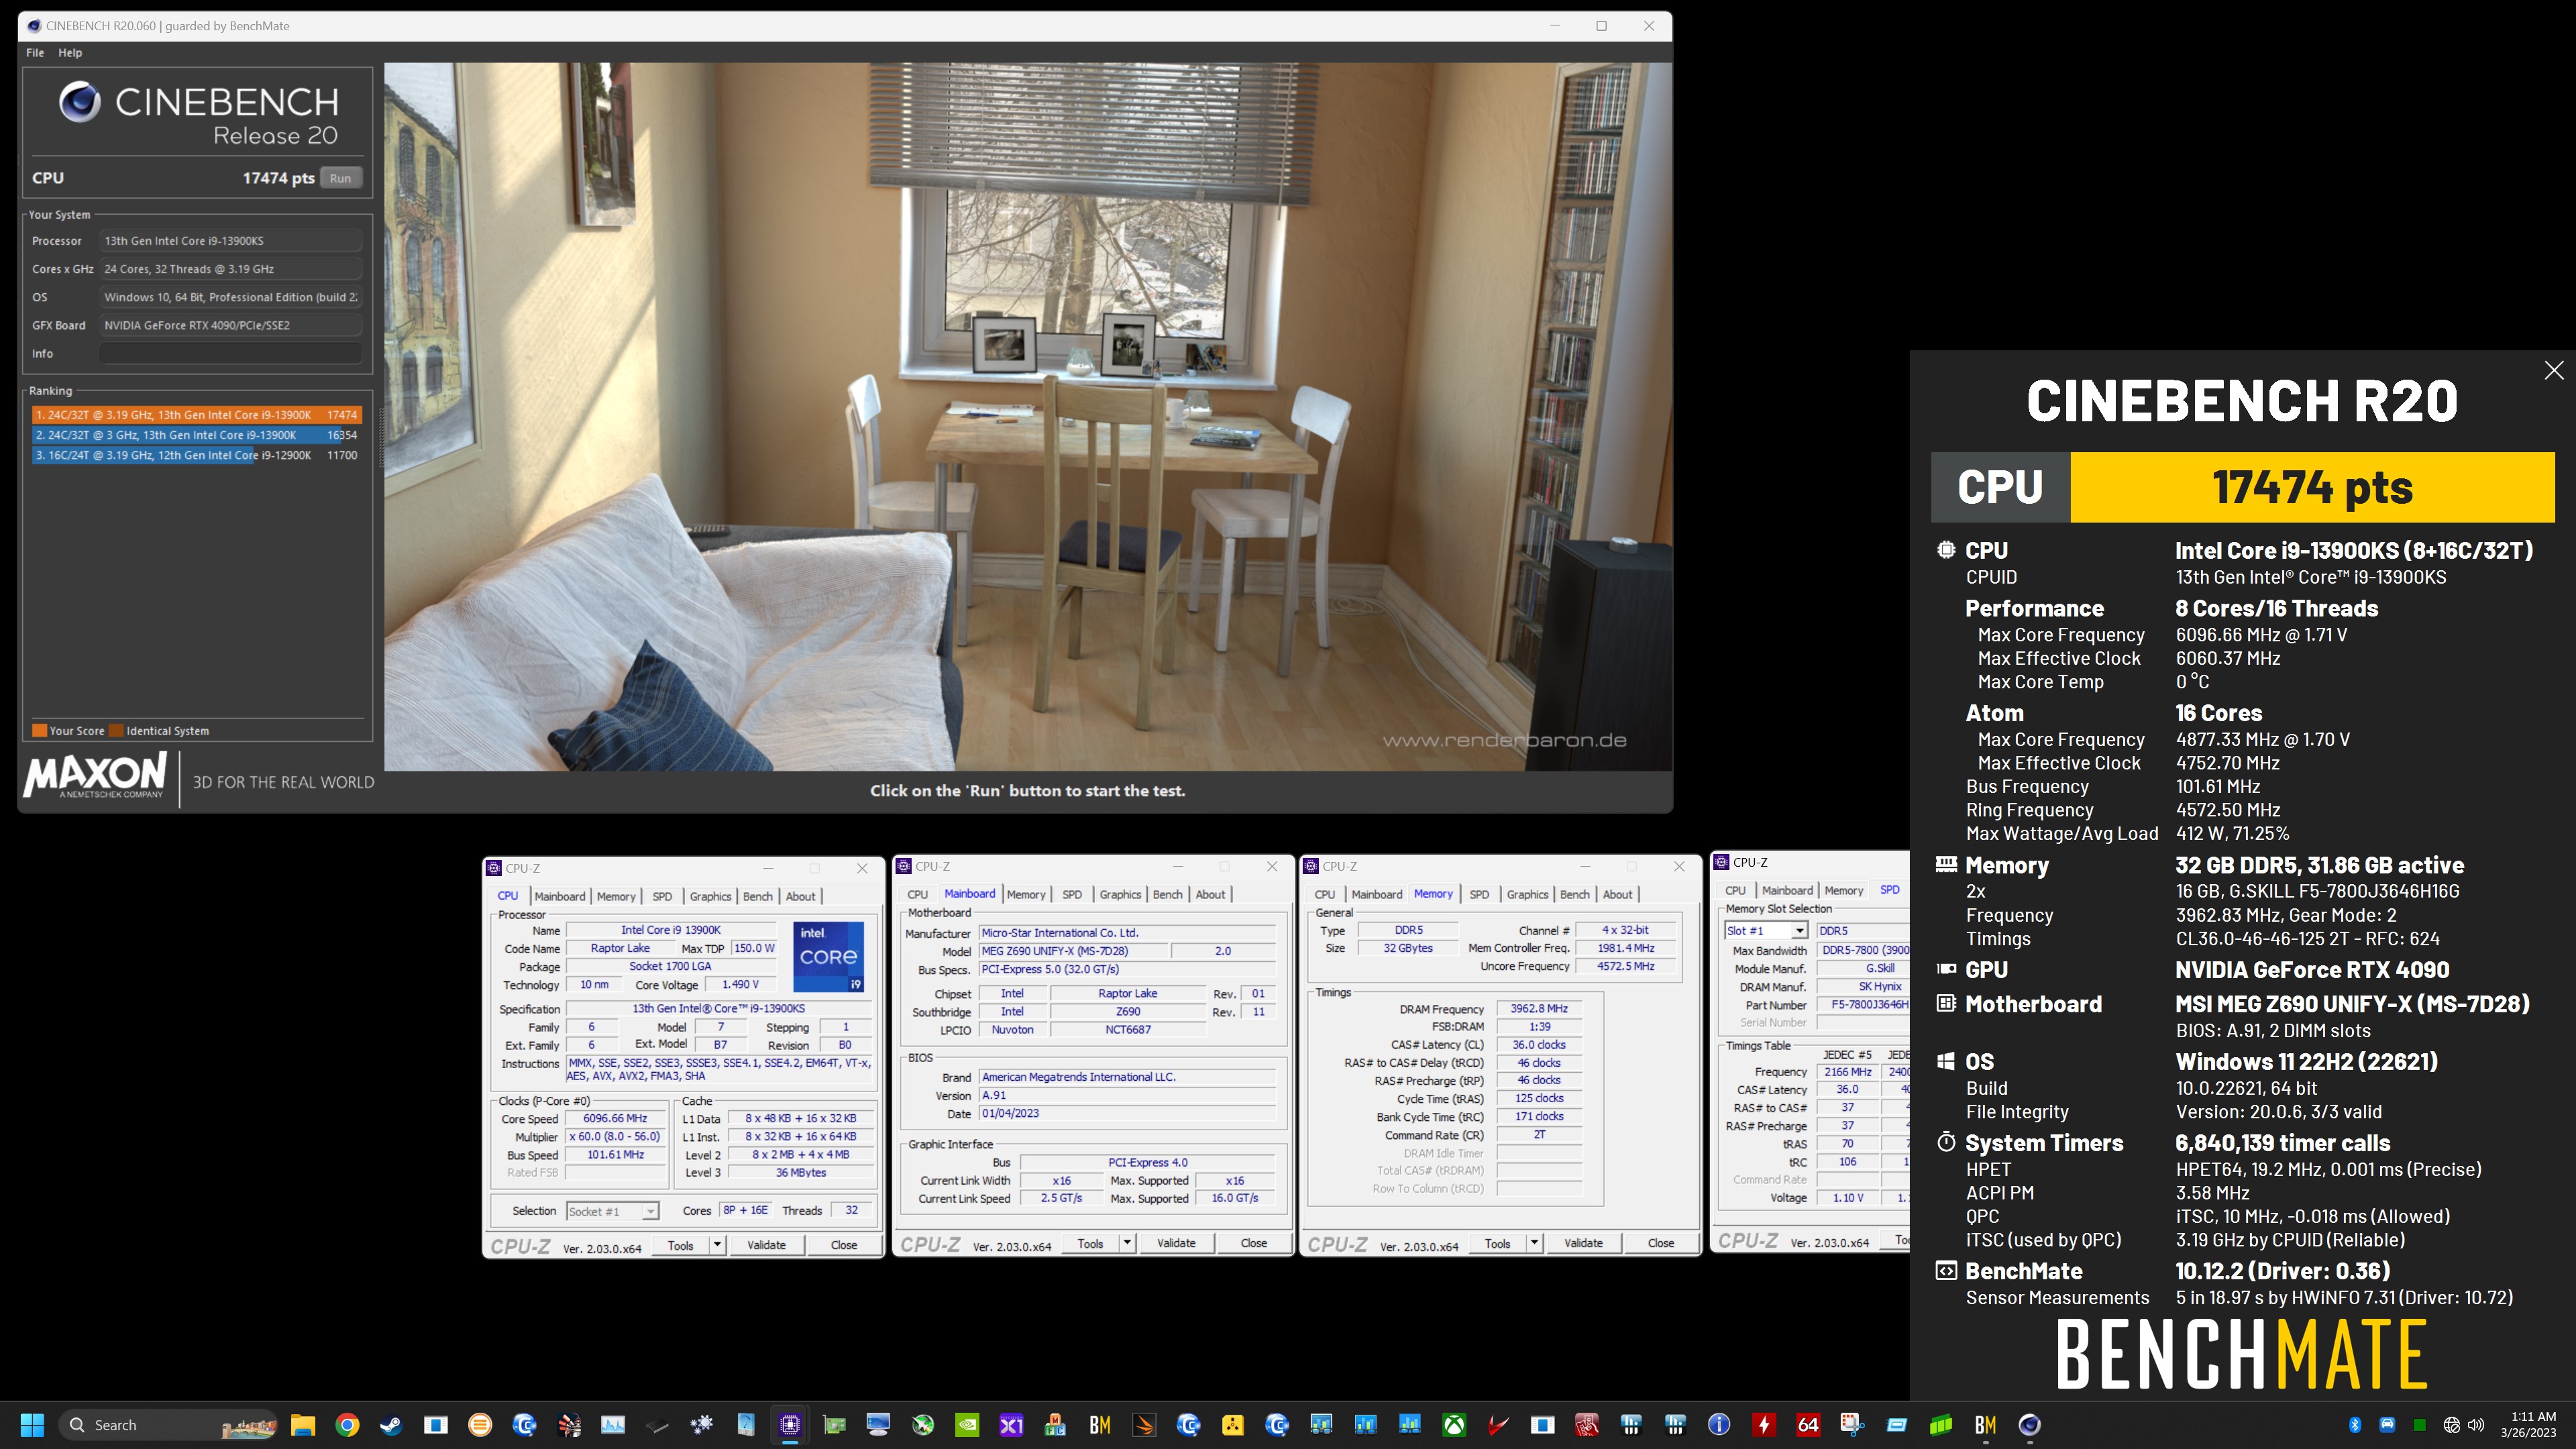Open the File menu in Cinebench
Image resolution: width=2576 pixels, height=1449 pixels.
(35, 52)
